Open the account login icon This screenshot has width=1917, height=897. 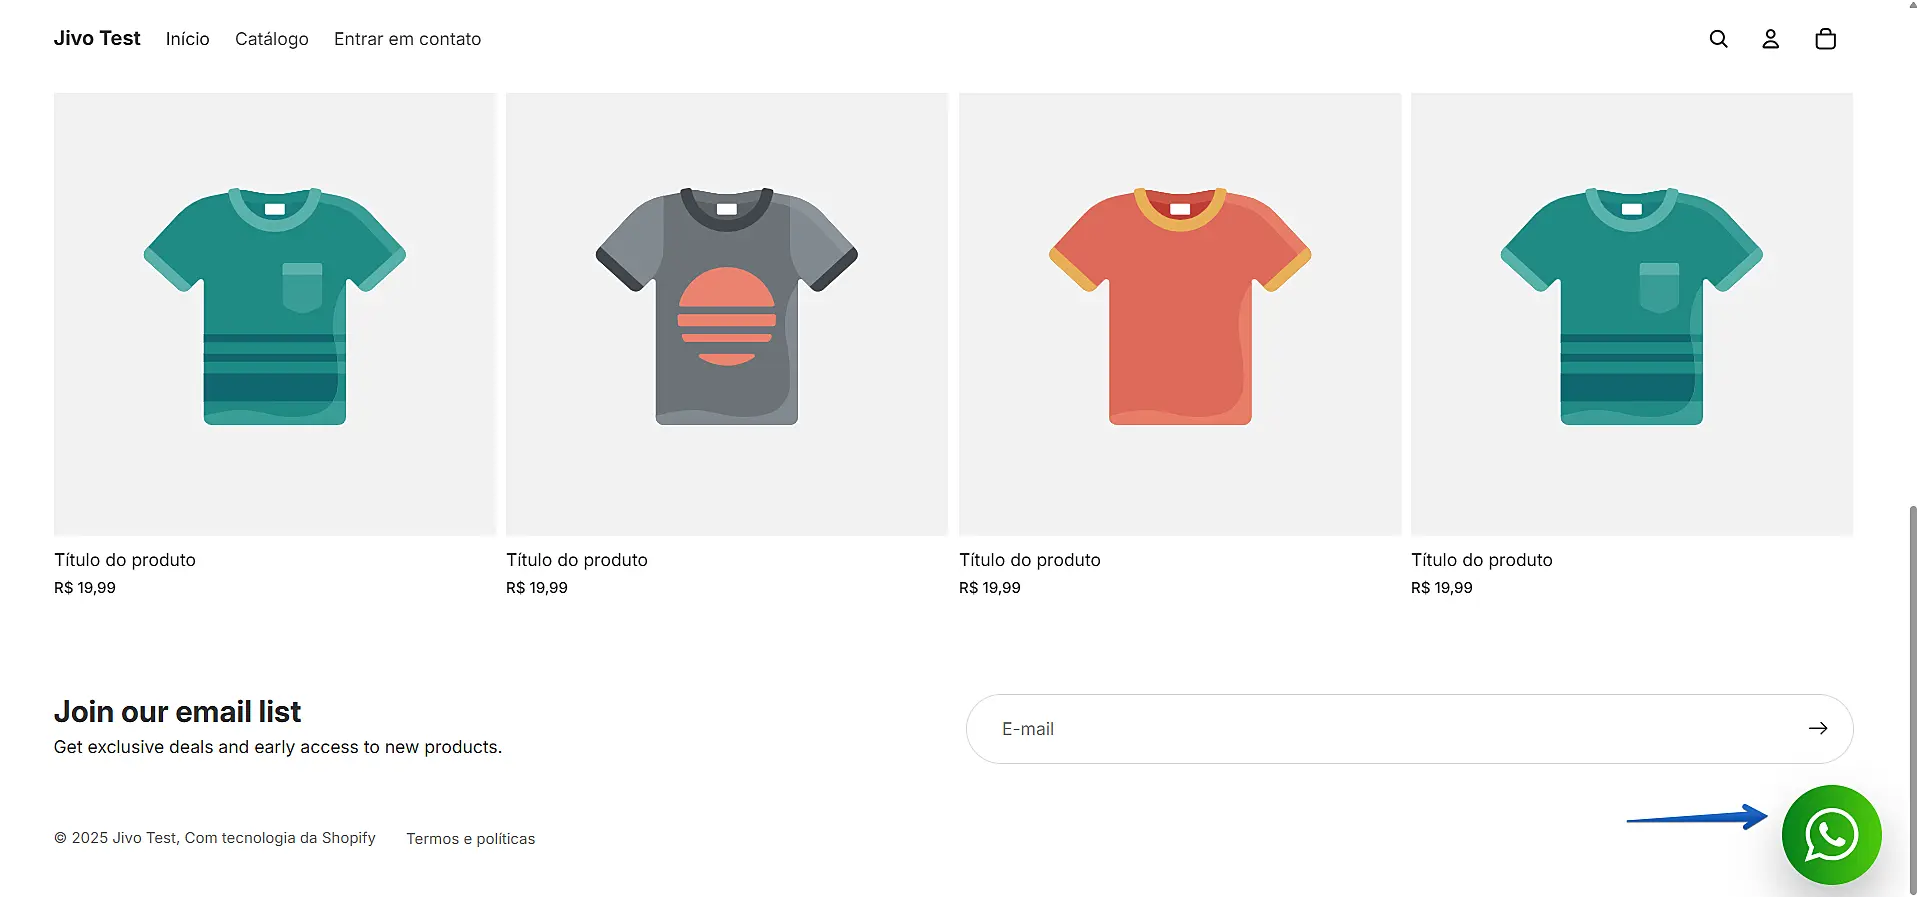pos(1770,39)
